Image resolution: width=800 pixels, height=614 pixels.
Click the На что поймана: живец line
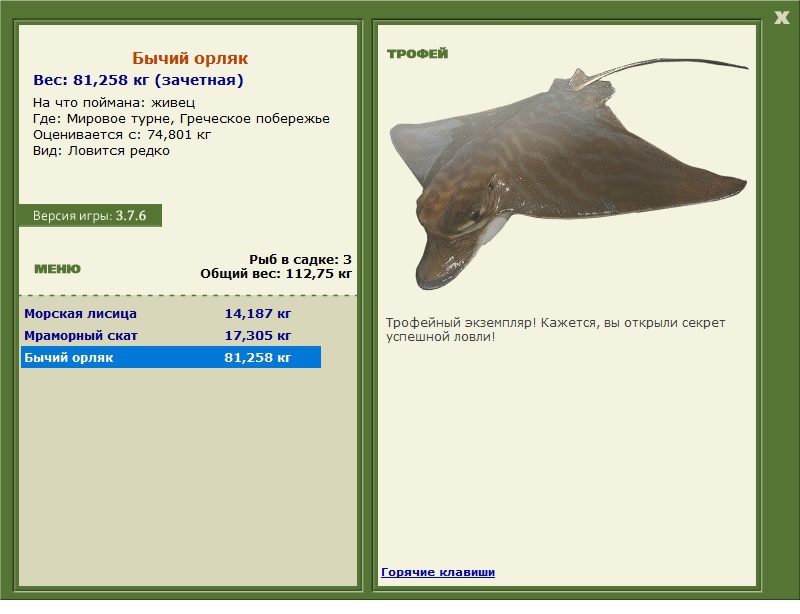[x=114, y=103]
